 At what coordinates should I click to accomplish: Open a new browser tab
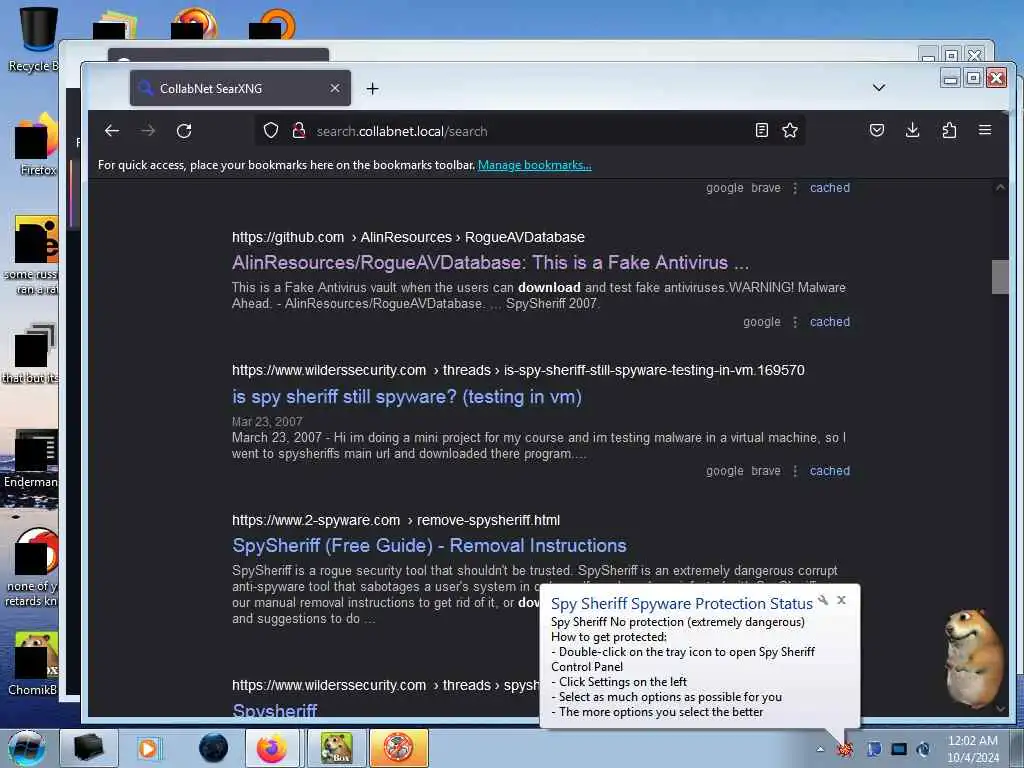pos(372,88)
